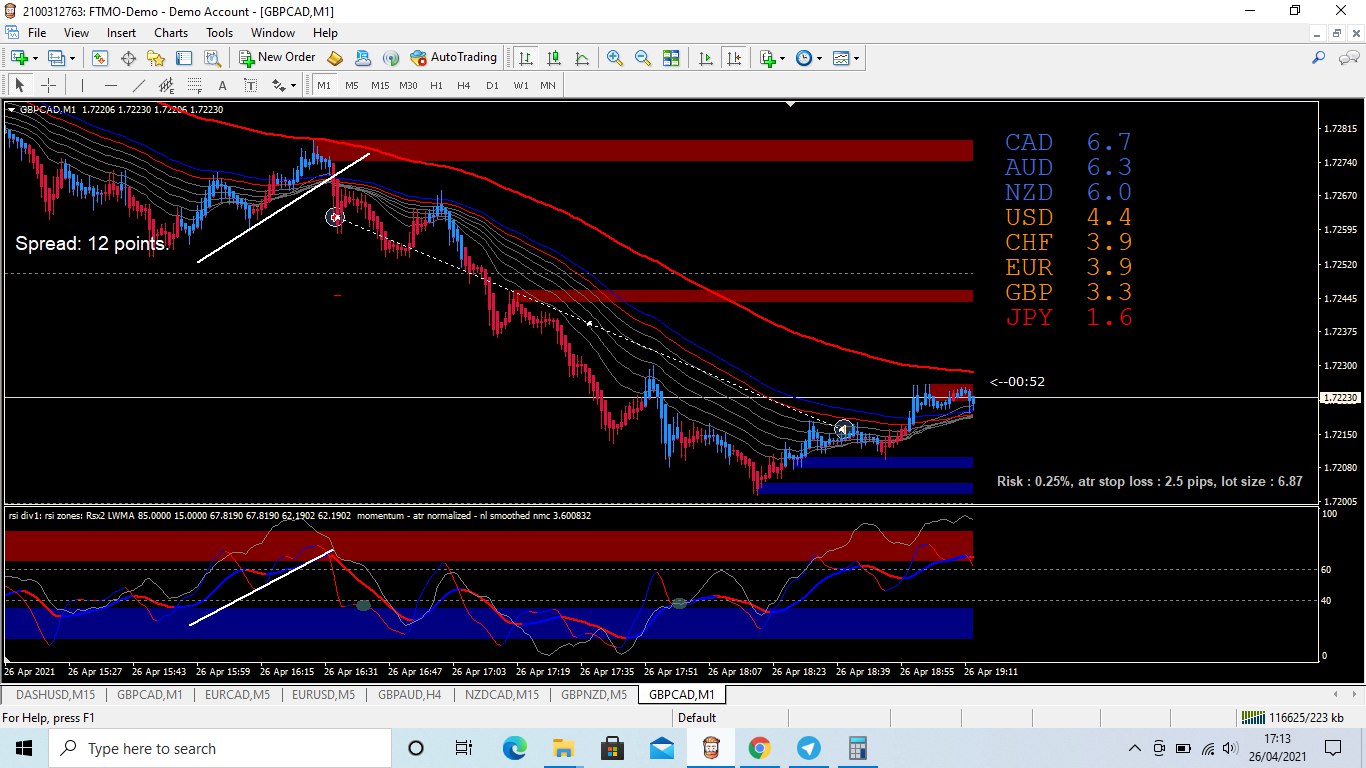This screenshot has height=768, width=1366.
Task: Select the Horizontal Line drawing tool
Action: (110, 86)
